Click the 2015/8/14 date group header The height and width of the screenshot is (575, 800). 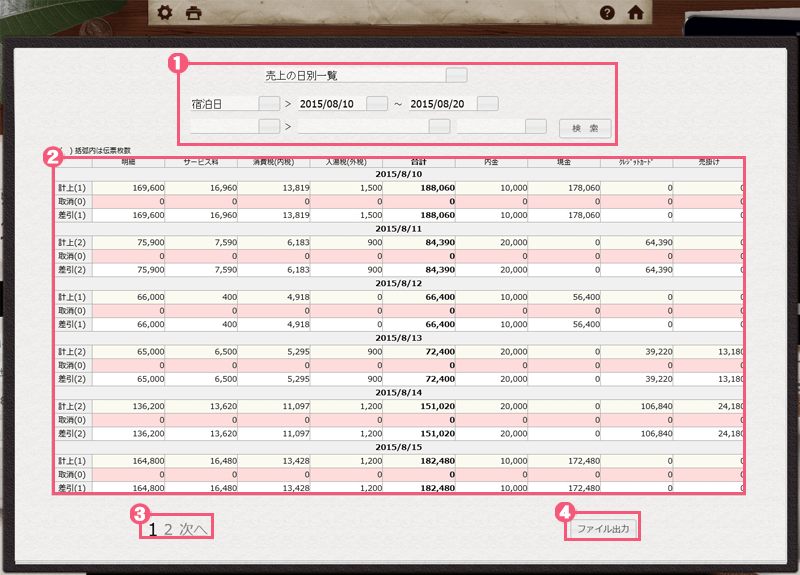398,392
